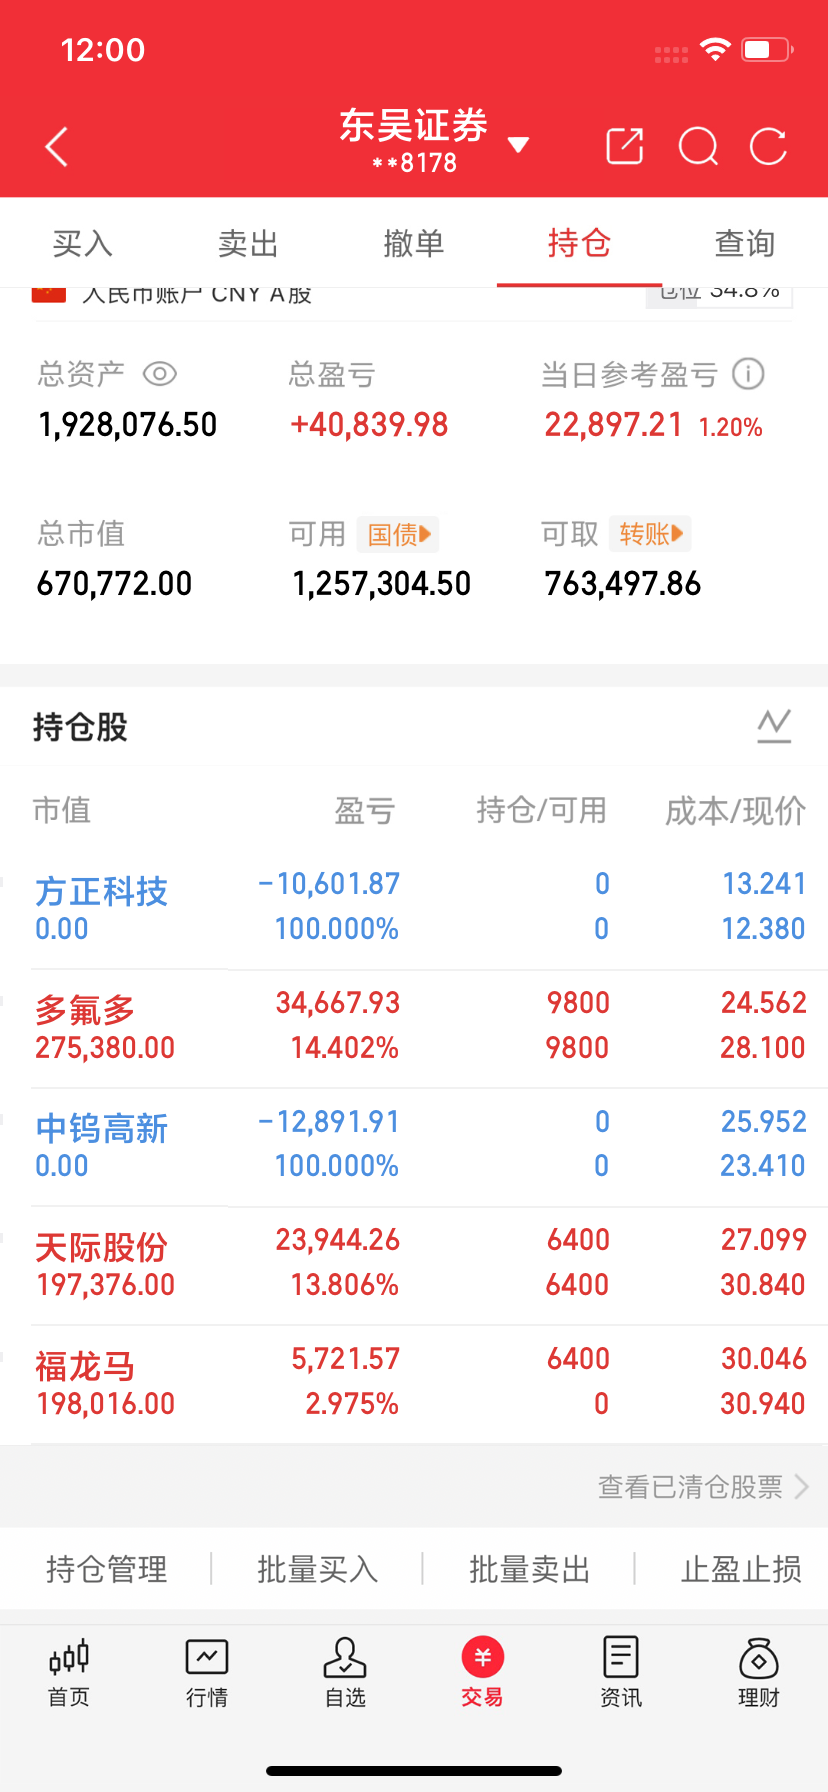Screen dimensions: 828x1792
Task: Sort by the 盈亏 column header
Action: click(x=365, y=810)
